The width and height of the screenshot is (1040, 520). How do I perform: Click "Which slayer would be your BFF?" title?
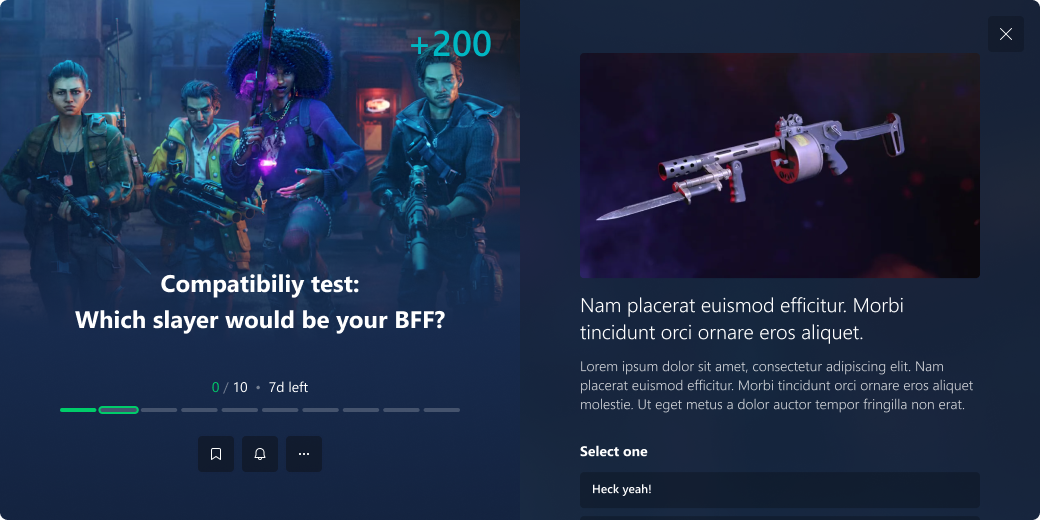coord(260,320)
